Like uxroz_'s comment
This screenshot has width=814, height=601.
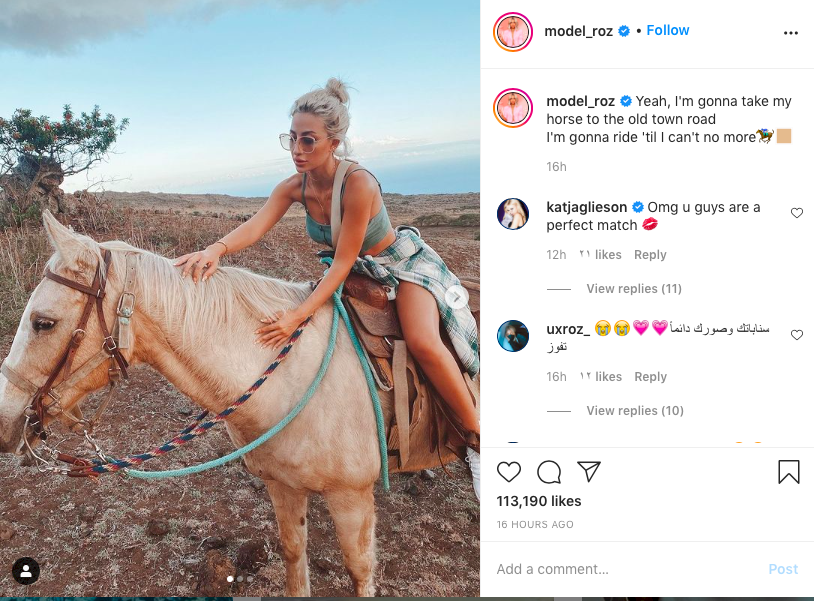click(x=797, y=335)
